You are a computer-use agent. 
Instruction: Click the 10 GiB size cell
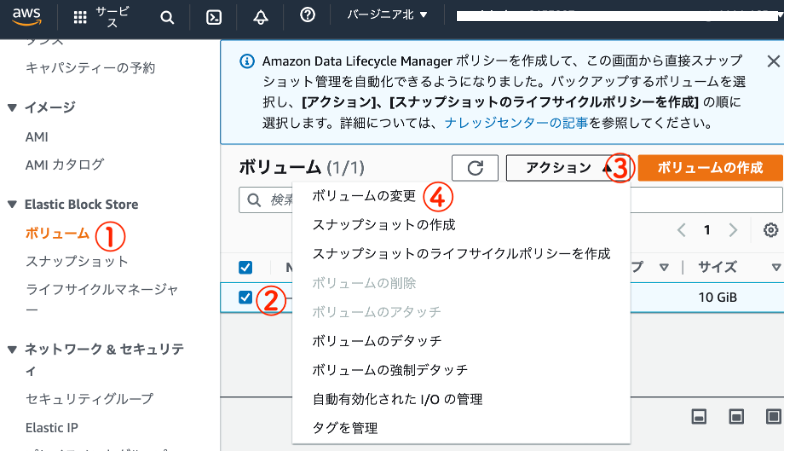pyautogui.click(x=717, y=297)
